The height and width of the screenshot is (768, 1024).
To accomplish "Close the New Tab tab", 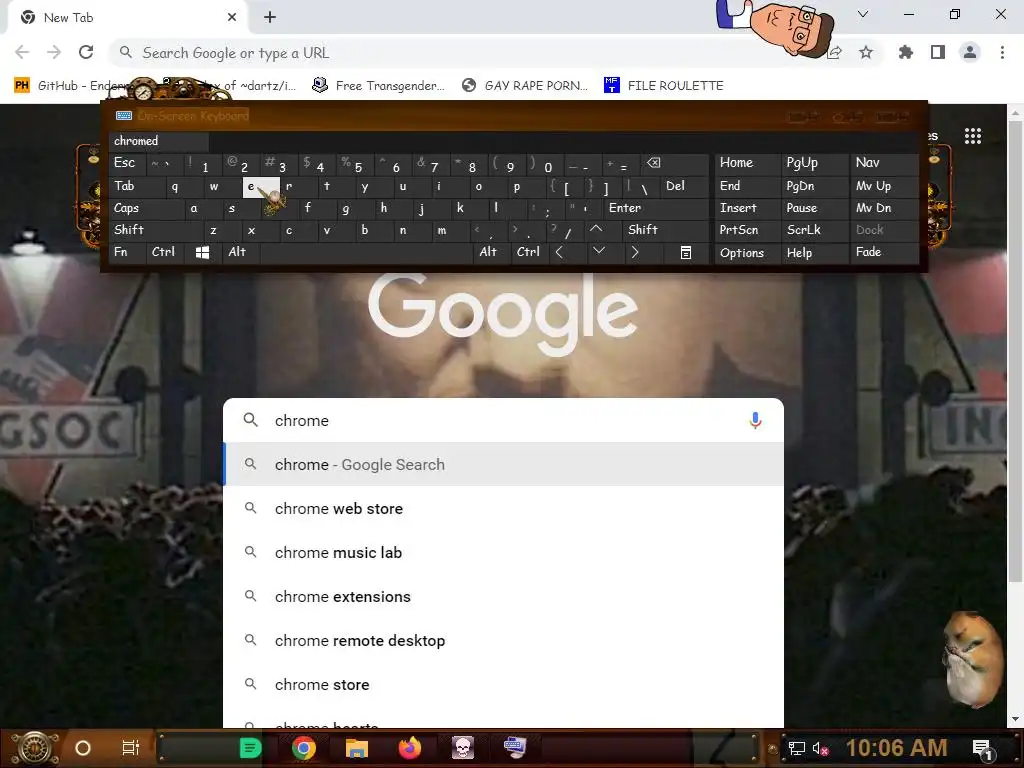I will 232,18.
